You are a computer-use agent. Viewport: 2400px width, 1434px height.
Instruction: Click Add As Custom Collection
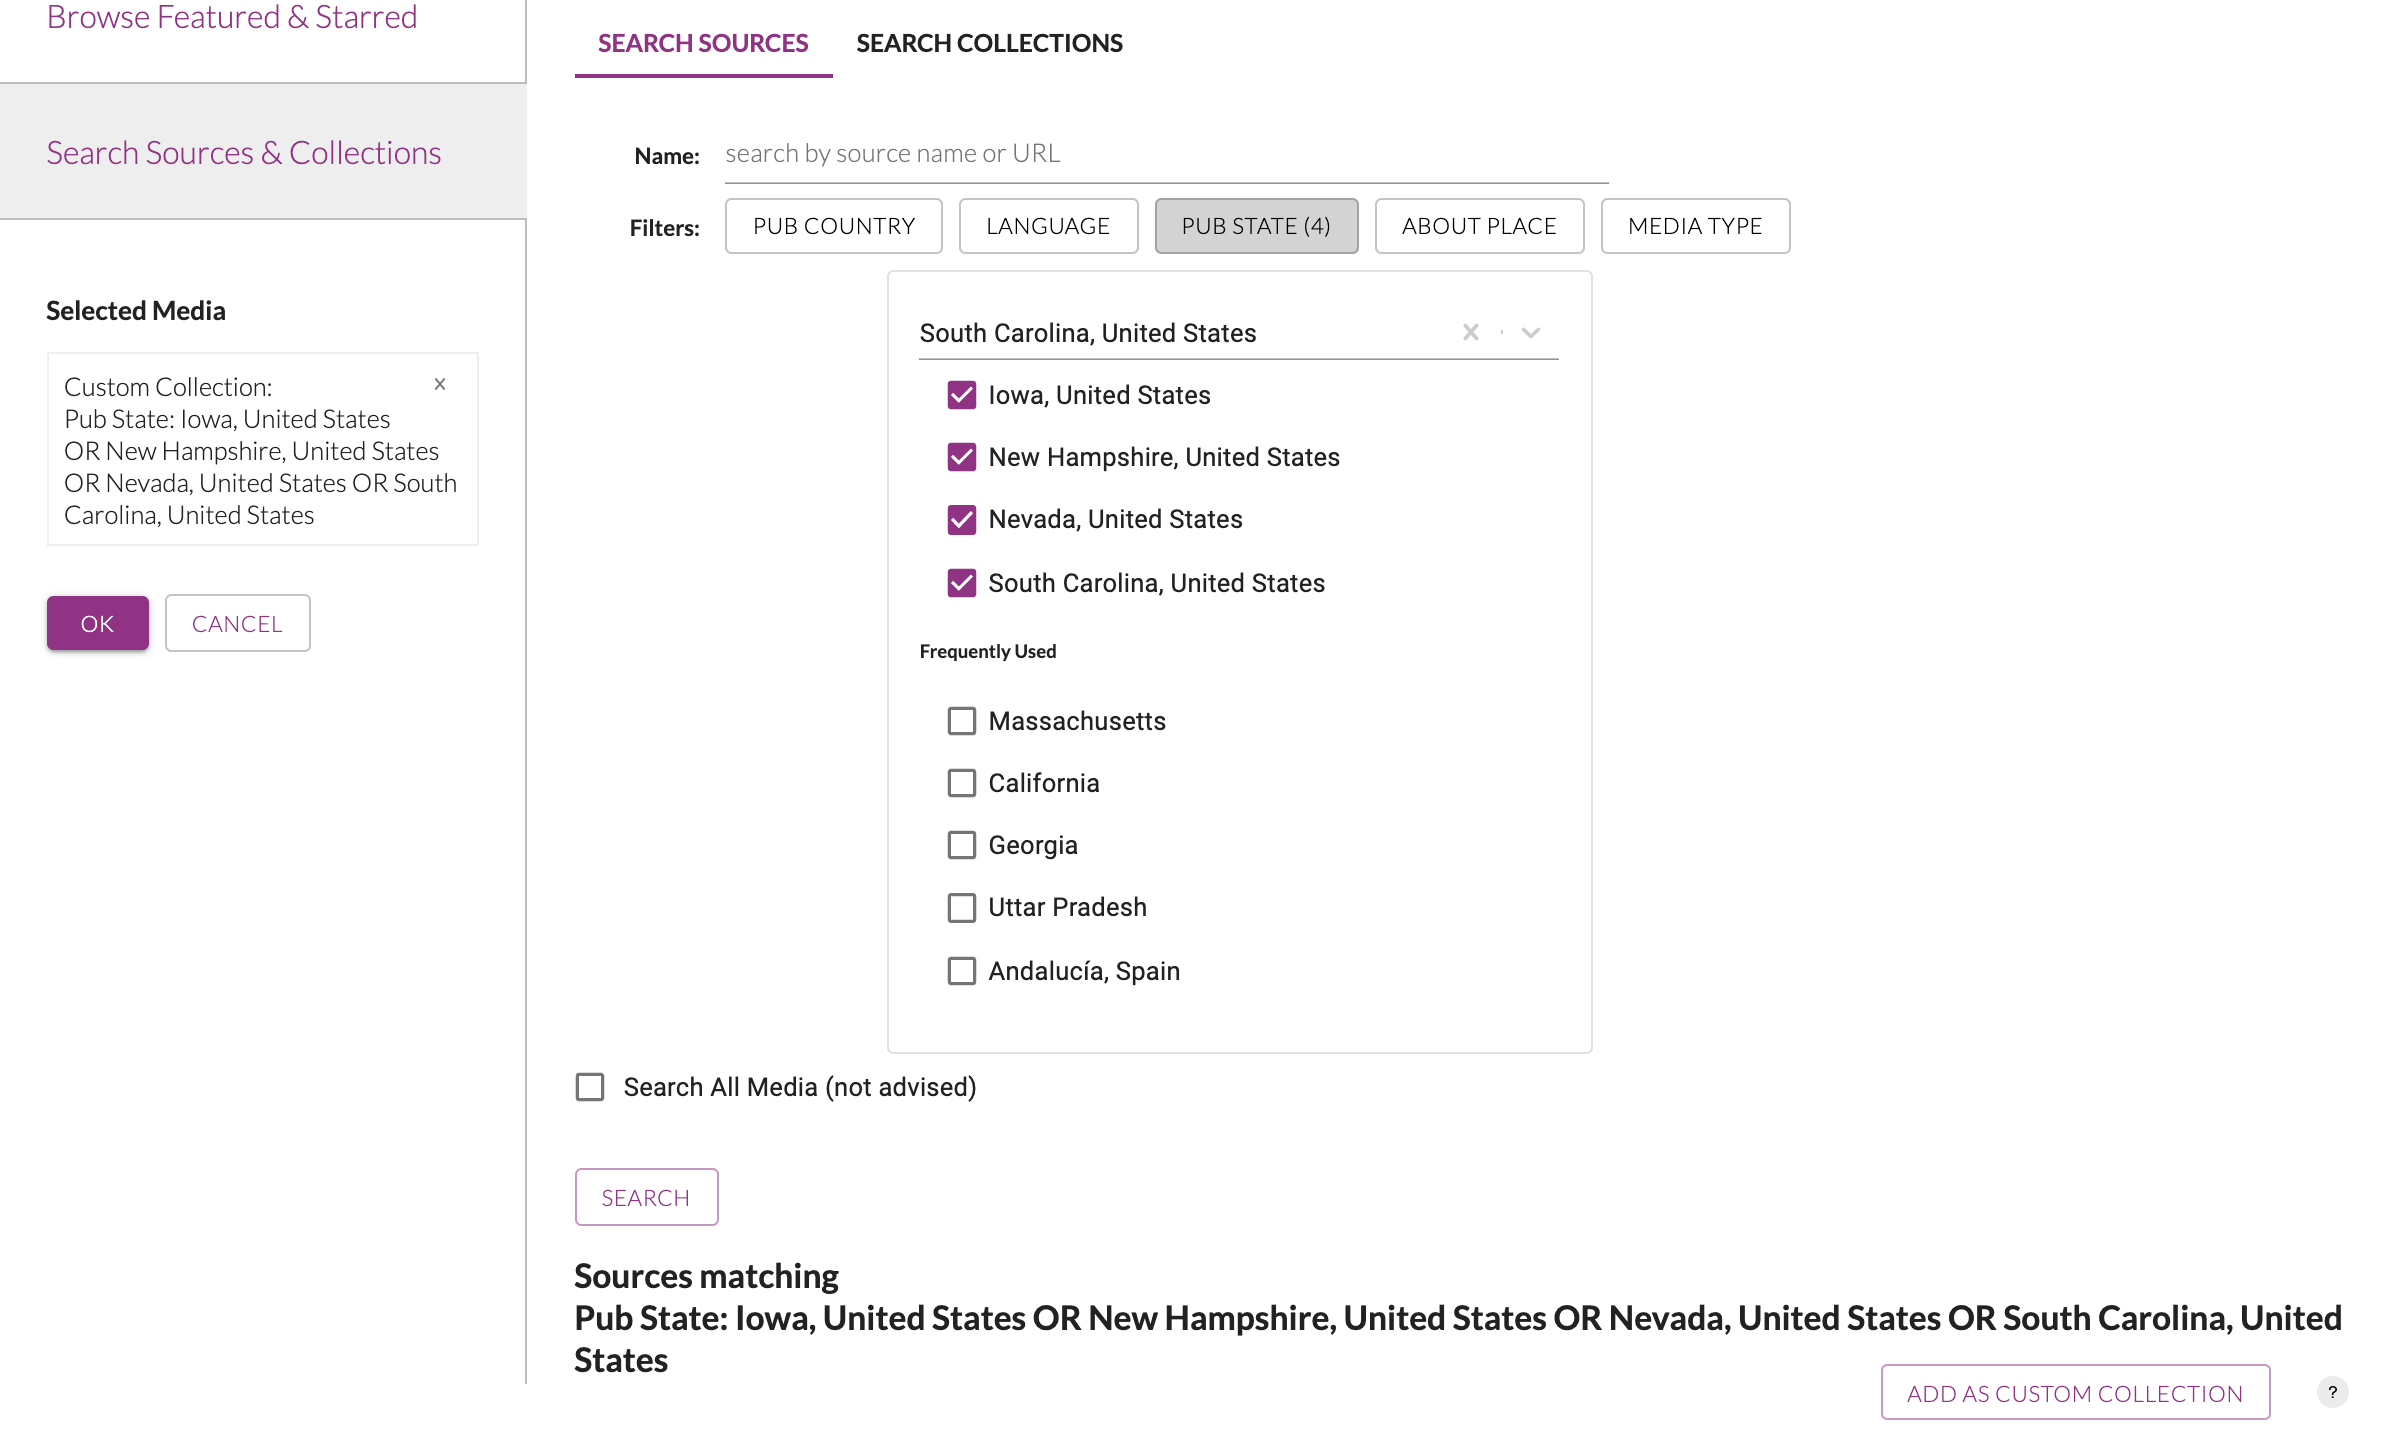coord(2074,1393)
